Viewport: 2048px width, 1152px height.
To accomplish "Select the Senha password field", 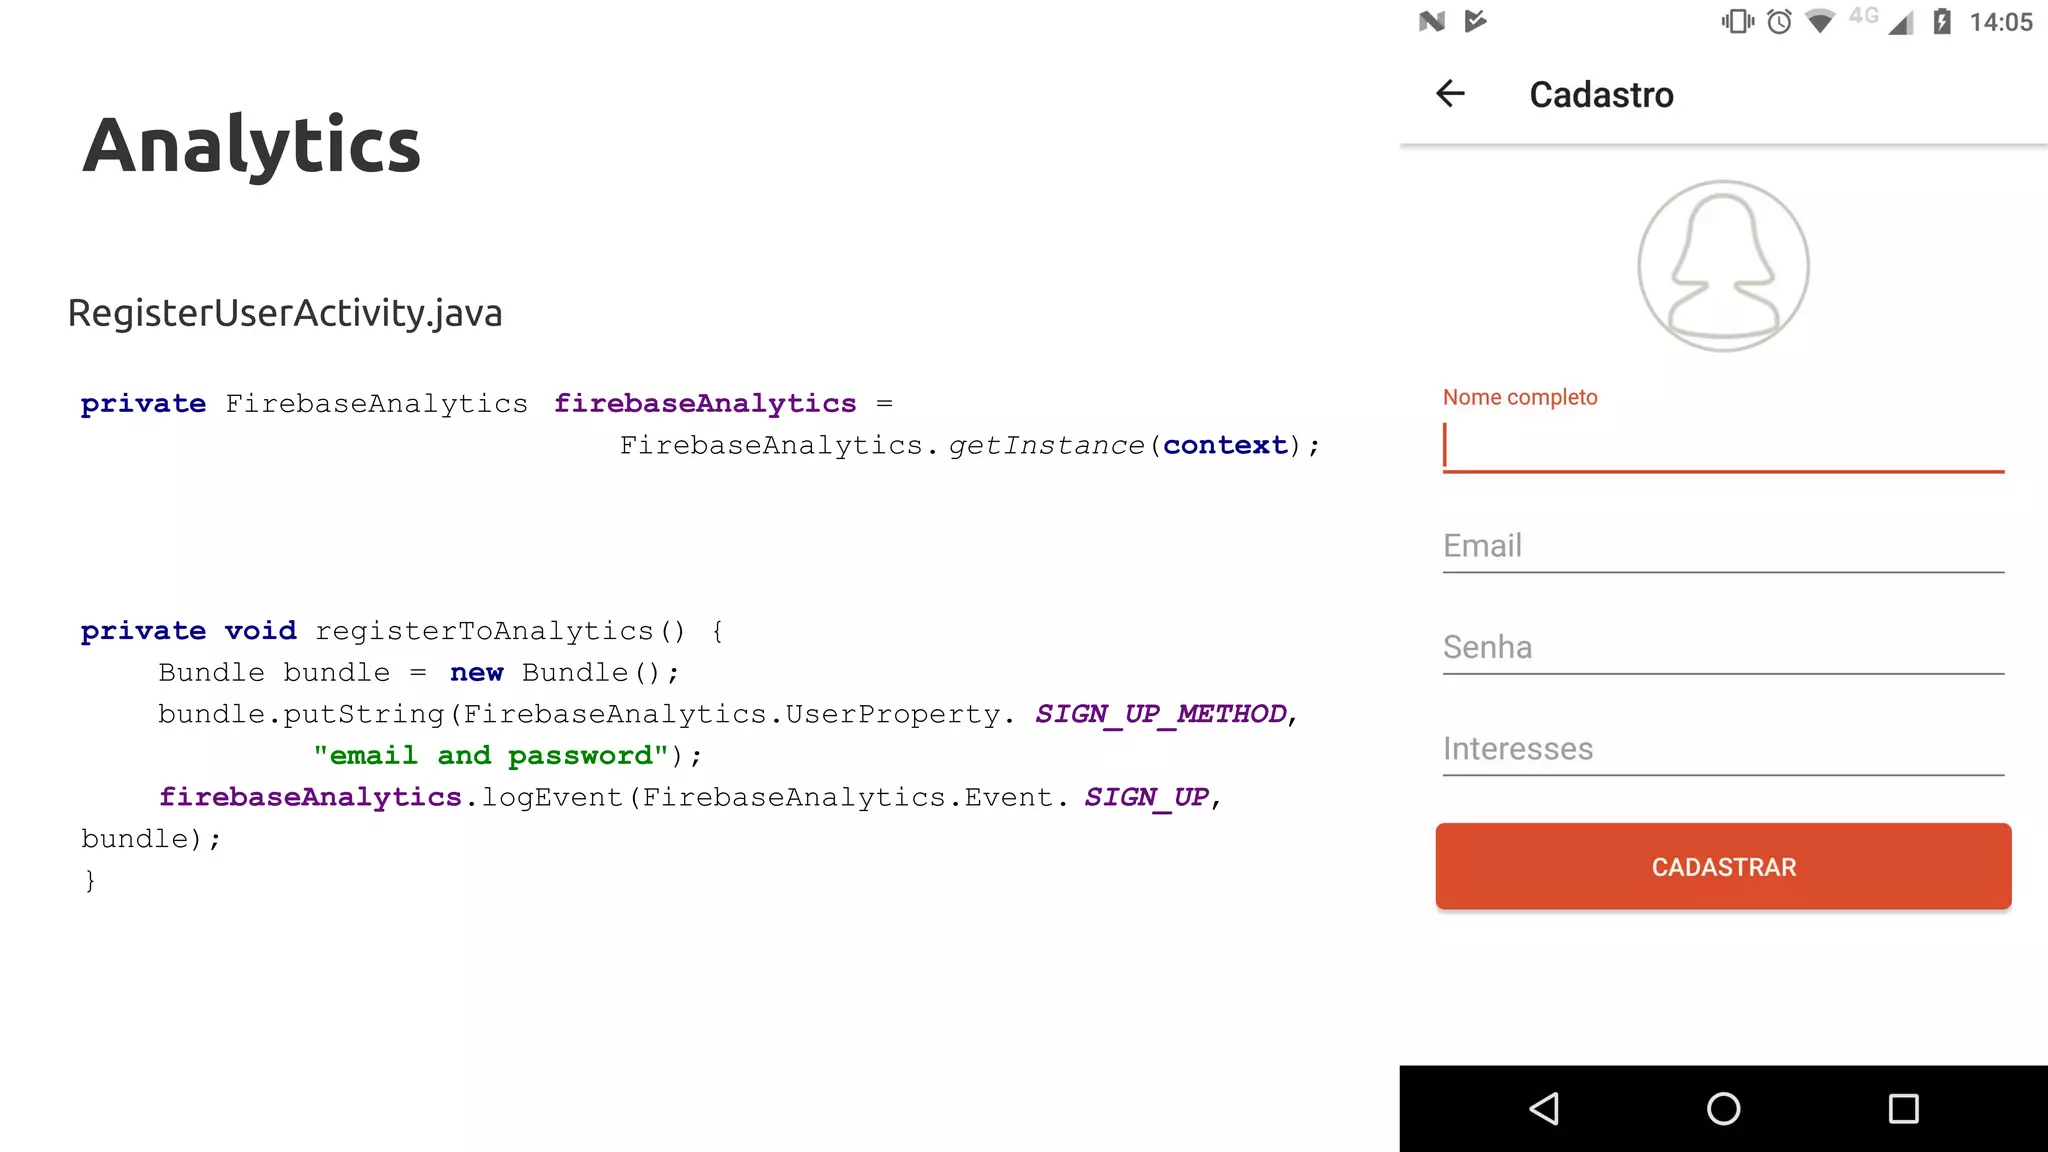I will (x=1723, y=647).
